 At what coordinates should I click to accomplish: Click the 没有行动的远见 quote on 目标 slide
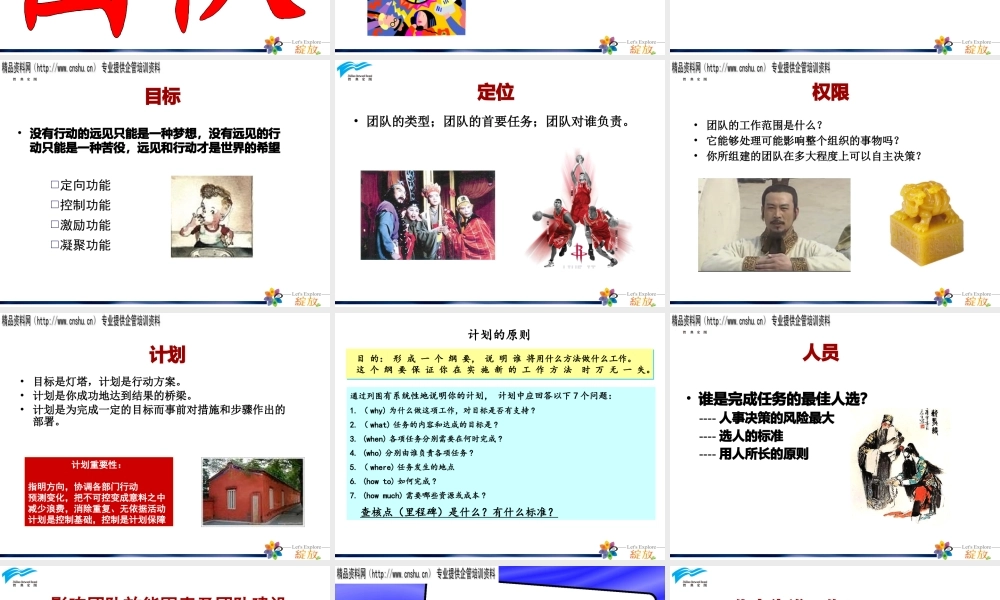click(x=154, y=140)
